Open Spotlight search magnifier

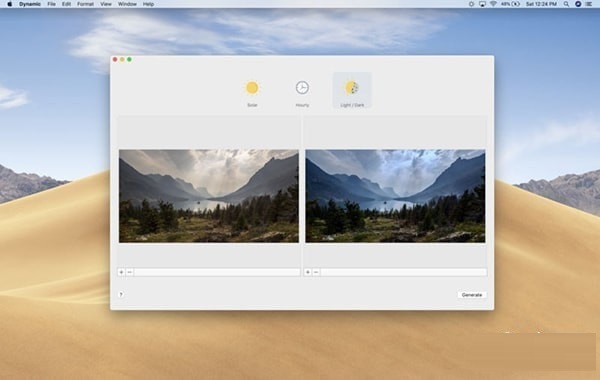tap(566, 4)
